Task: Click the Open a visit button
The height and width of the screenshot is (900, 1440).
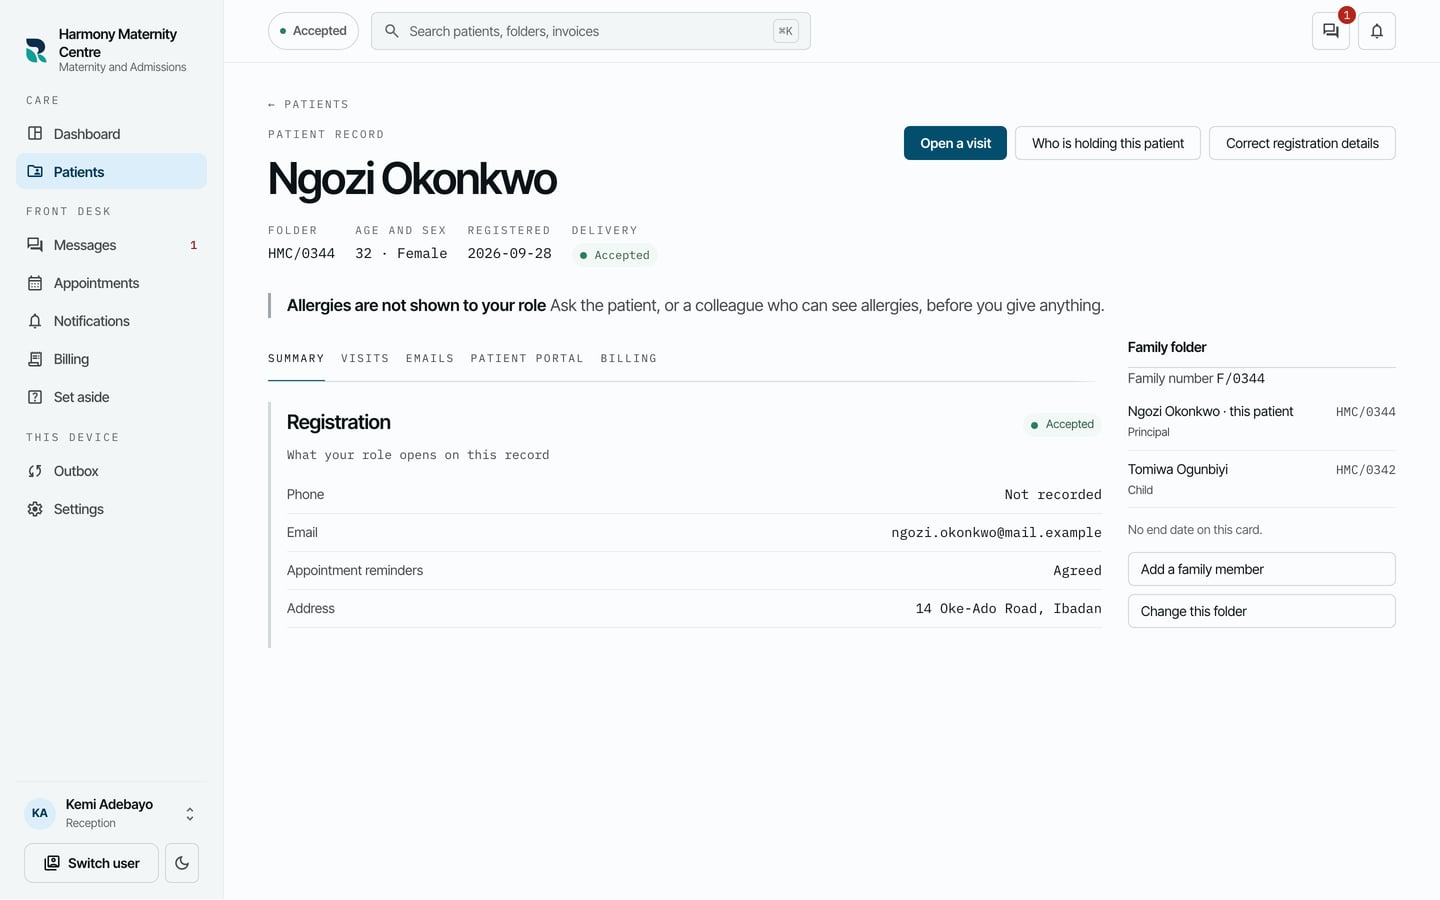Action: [x=955, y=143]
